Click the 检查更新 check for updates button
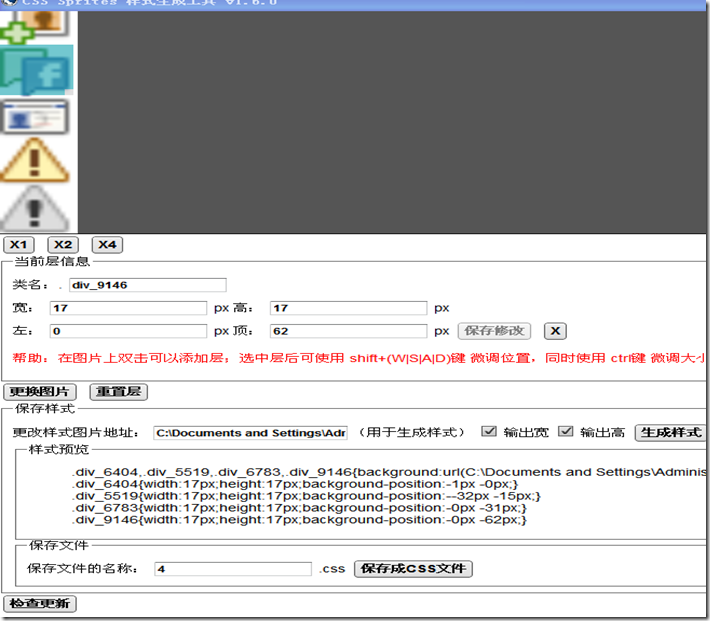 tap(40, 604)
